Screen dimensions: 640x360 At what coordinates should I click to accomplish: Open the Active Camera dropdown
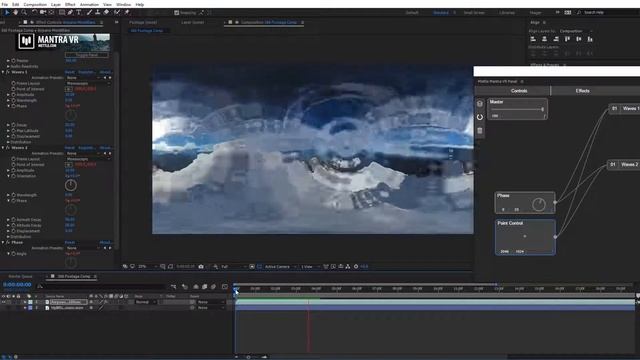[280, 267]
